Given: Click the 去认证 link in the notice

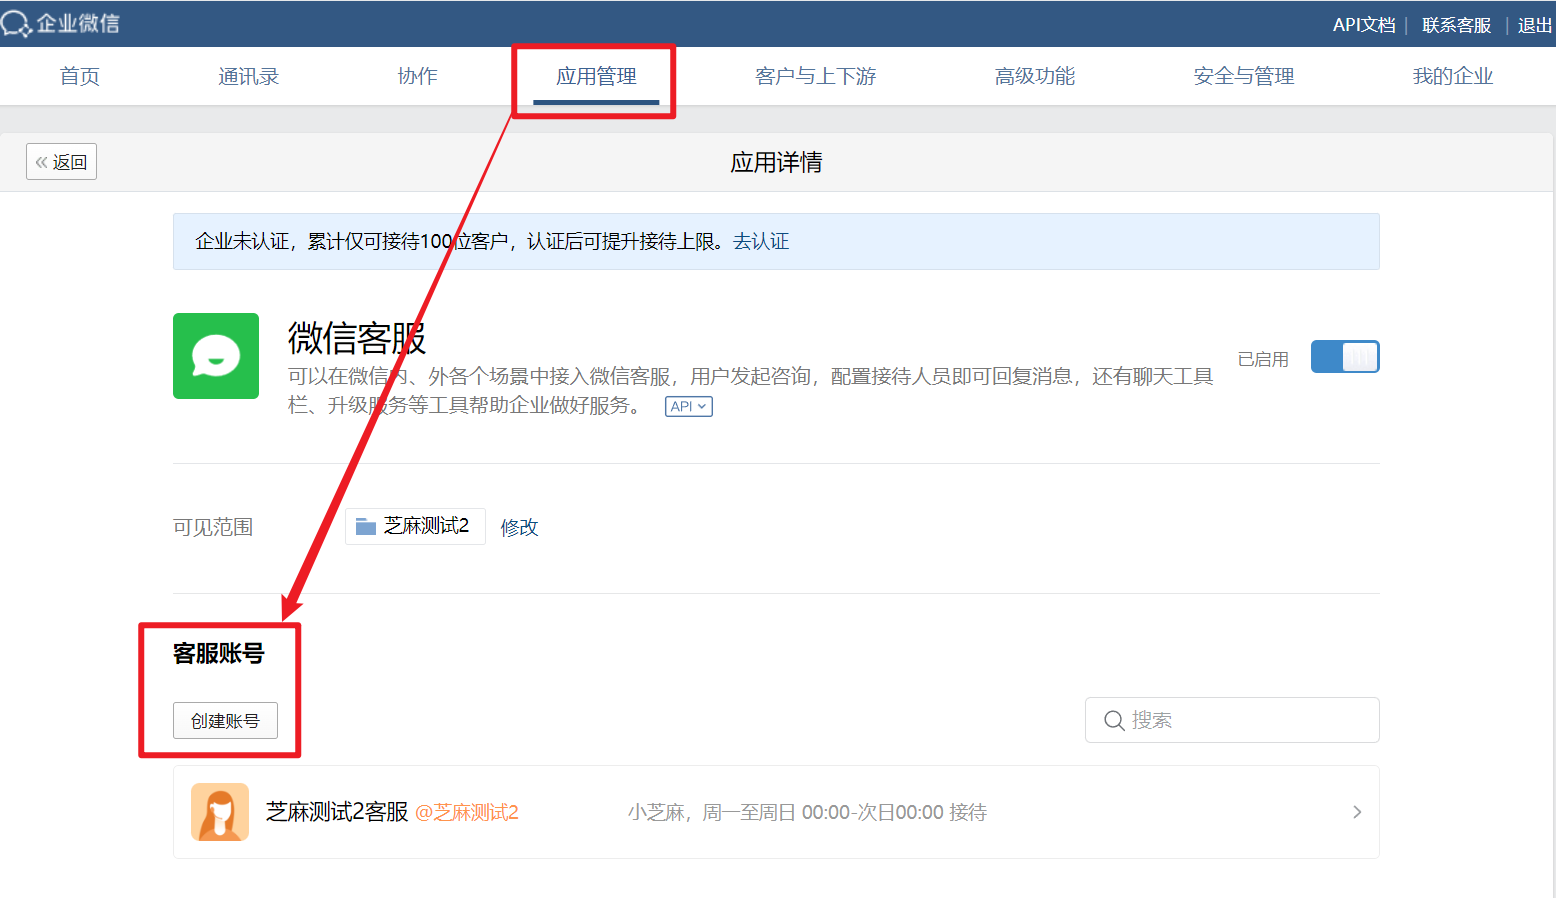Looking at the screenshot, I should tap(761, 241).
